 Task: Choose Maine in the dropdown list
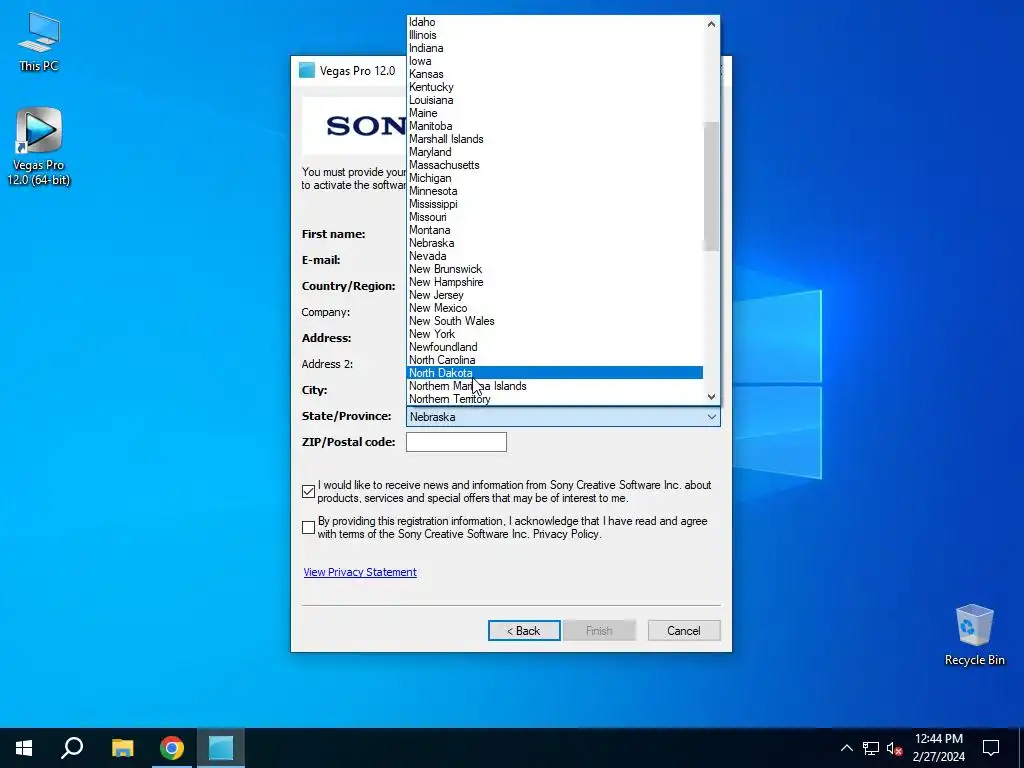point(554,113)
